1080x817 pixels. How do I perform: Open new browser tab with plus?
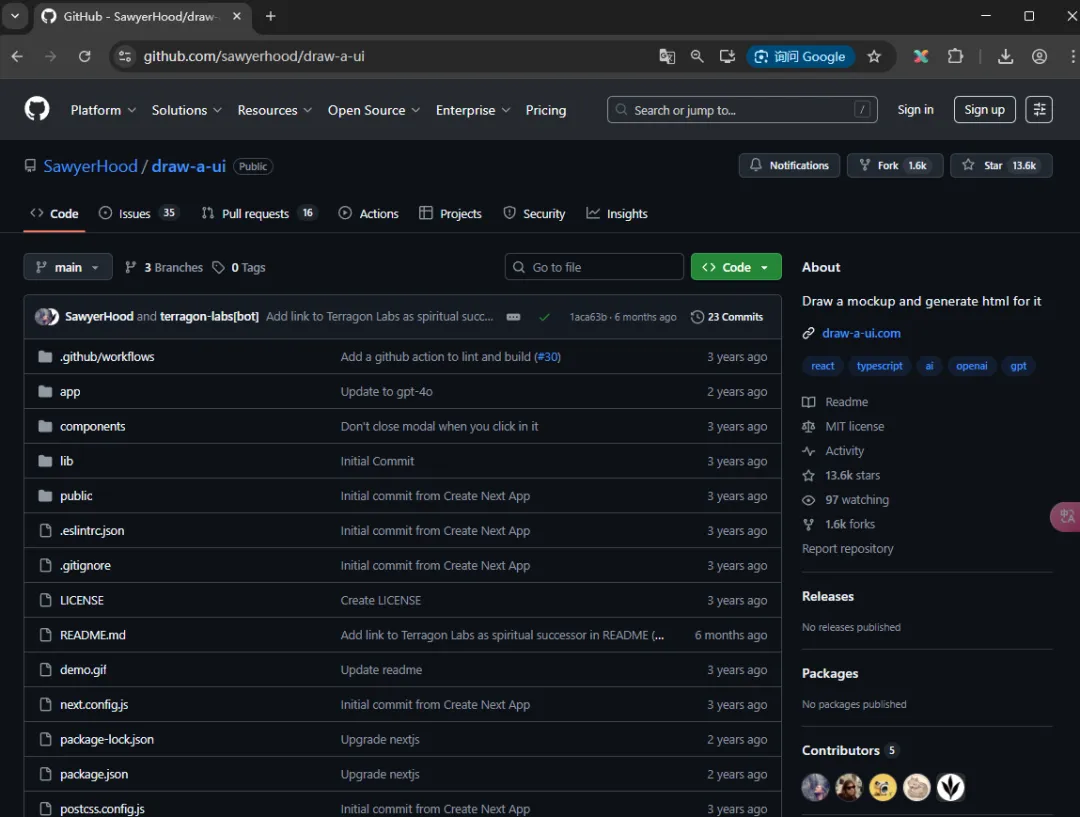pos(271,16)
